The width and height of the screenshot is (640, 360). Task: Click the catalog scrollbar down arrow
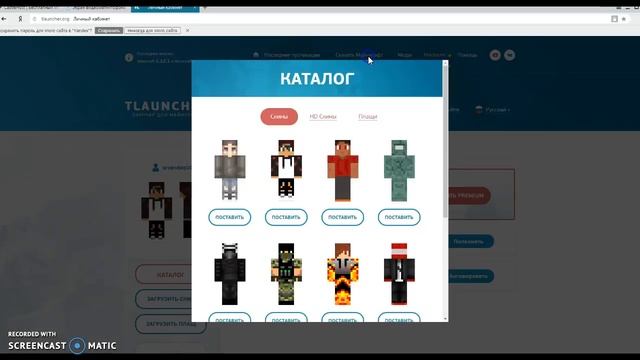pos(445,319)
